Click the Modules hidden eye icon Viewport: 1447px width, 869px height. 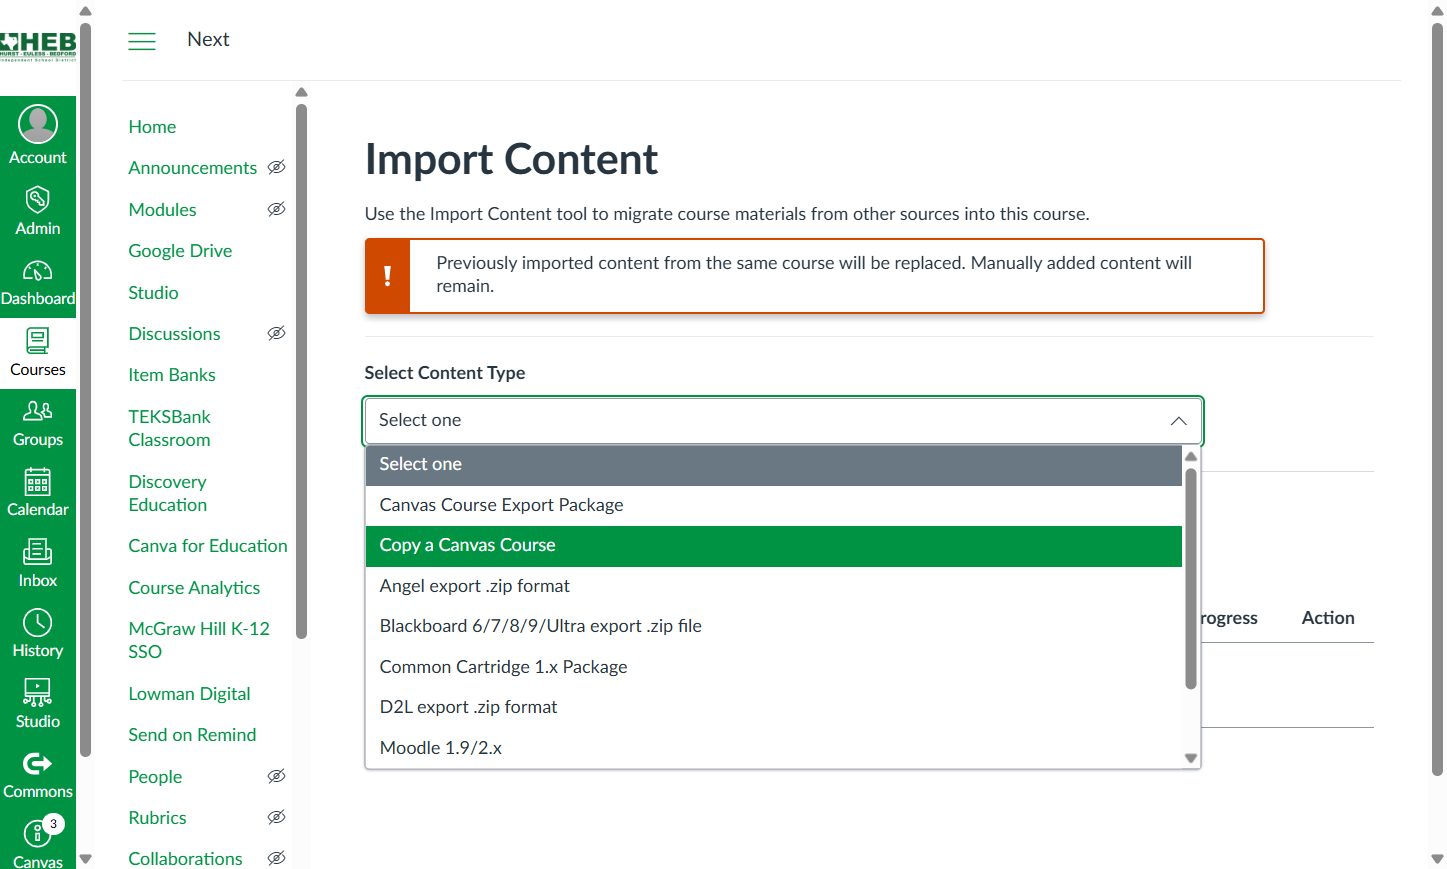277,209
